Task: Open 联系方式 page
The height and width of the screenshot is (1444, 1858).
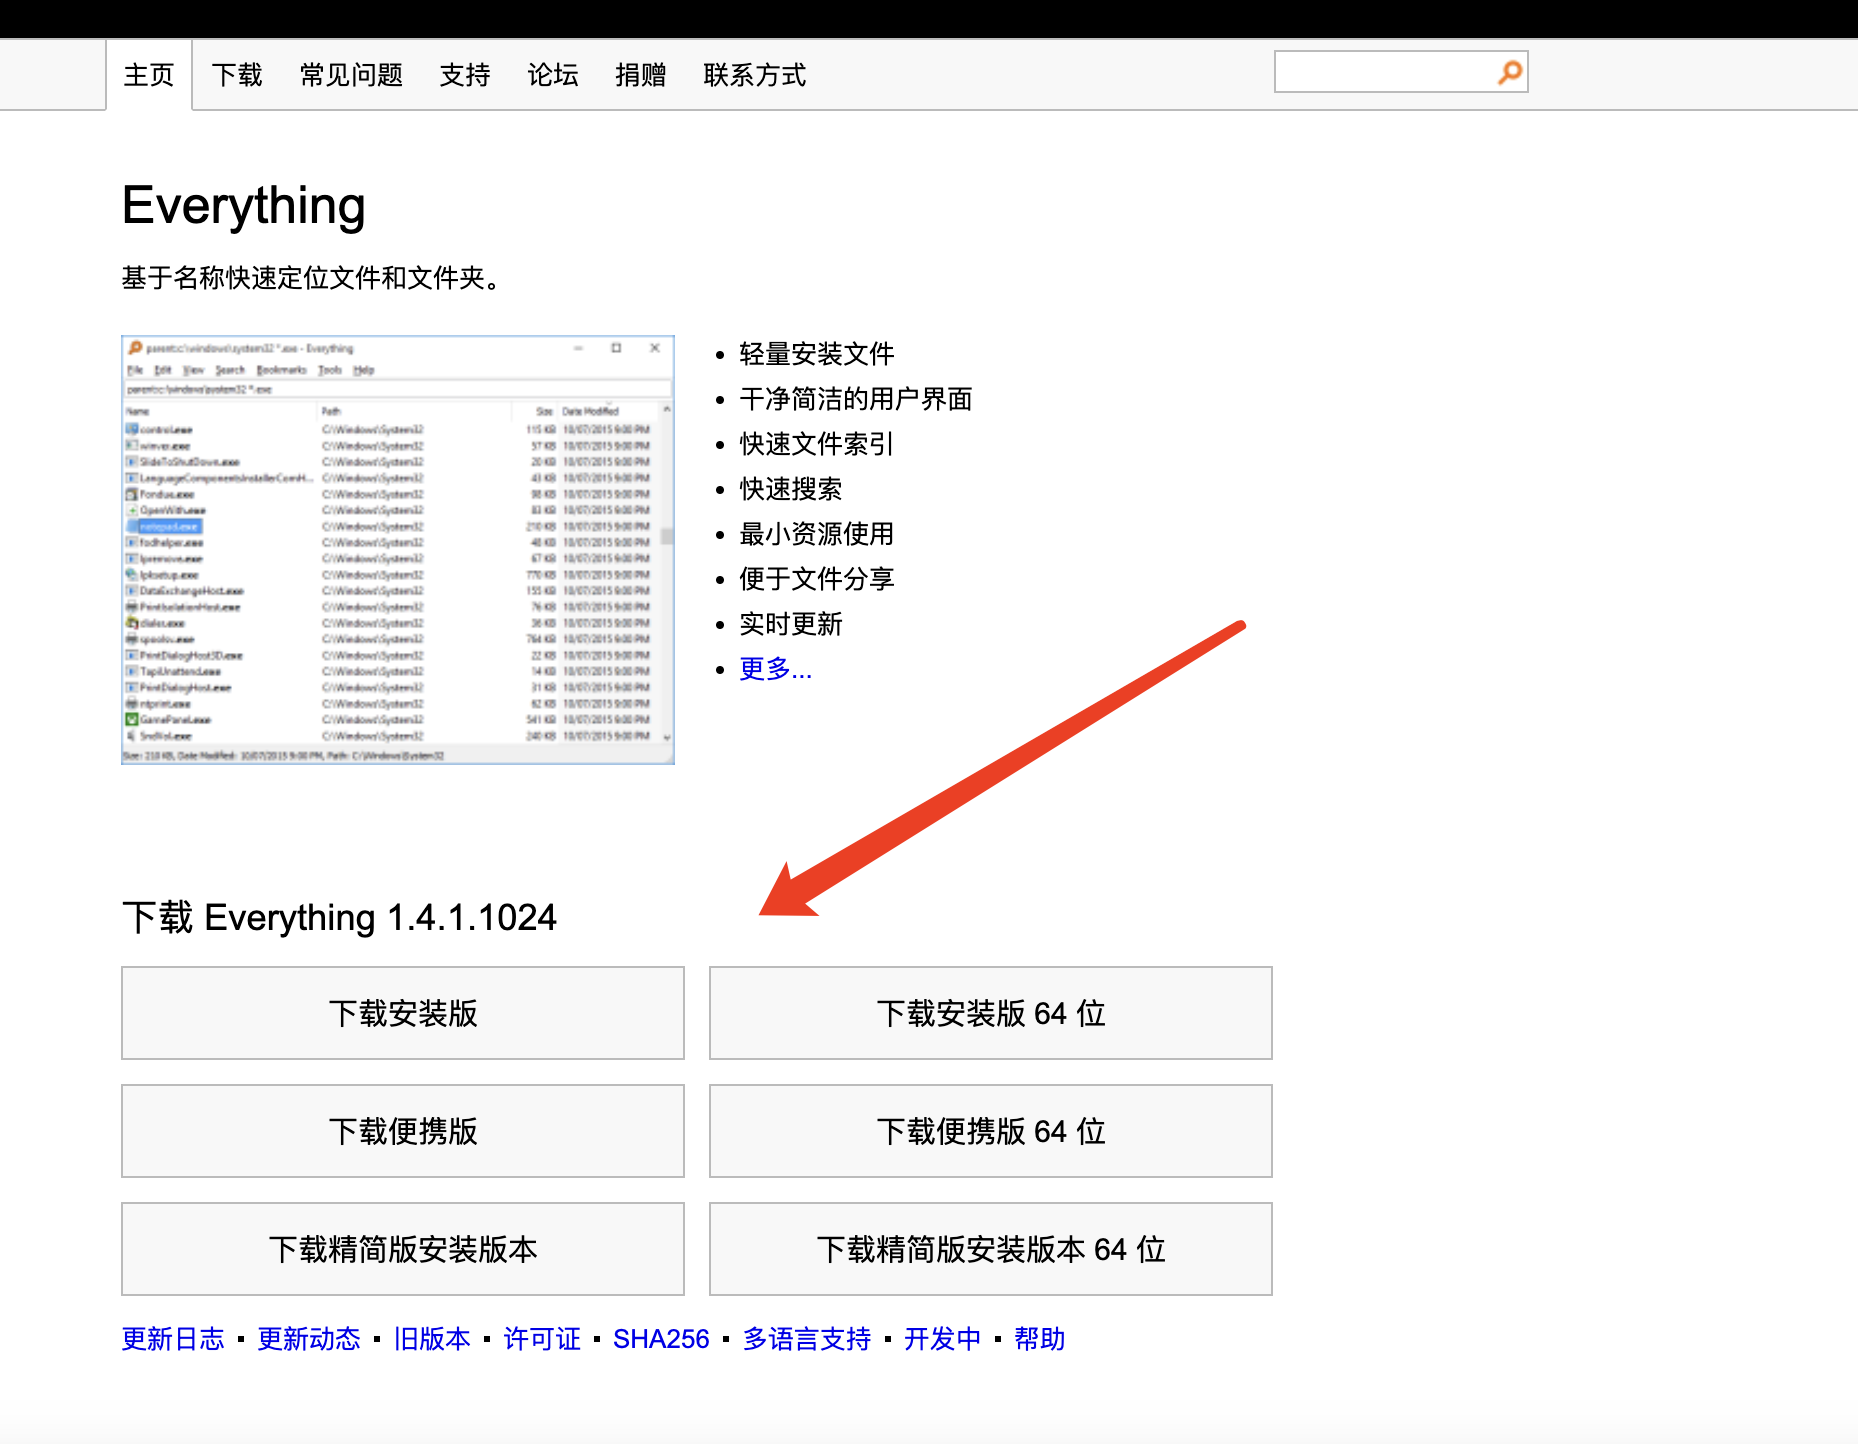Action: pyautogui.click(x=755, y=75)
